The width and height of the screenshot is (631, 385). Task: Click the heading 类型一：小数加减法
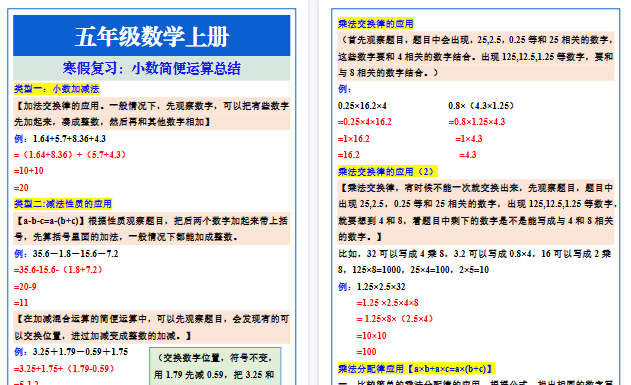[56, 89]
